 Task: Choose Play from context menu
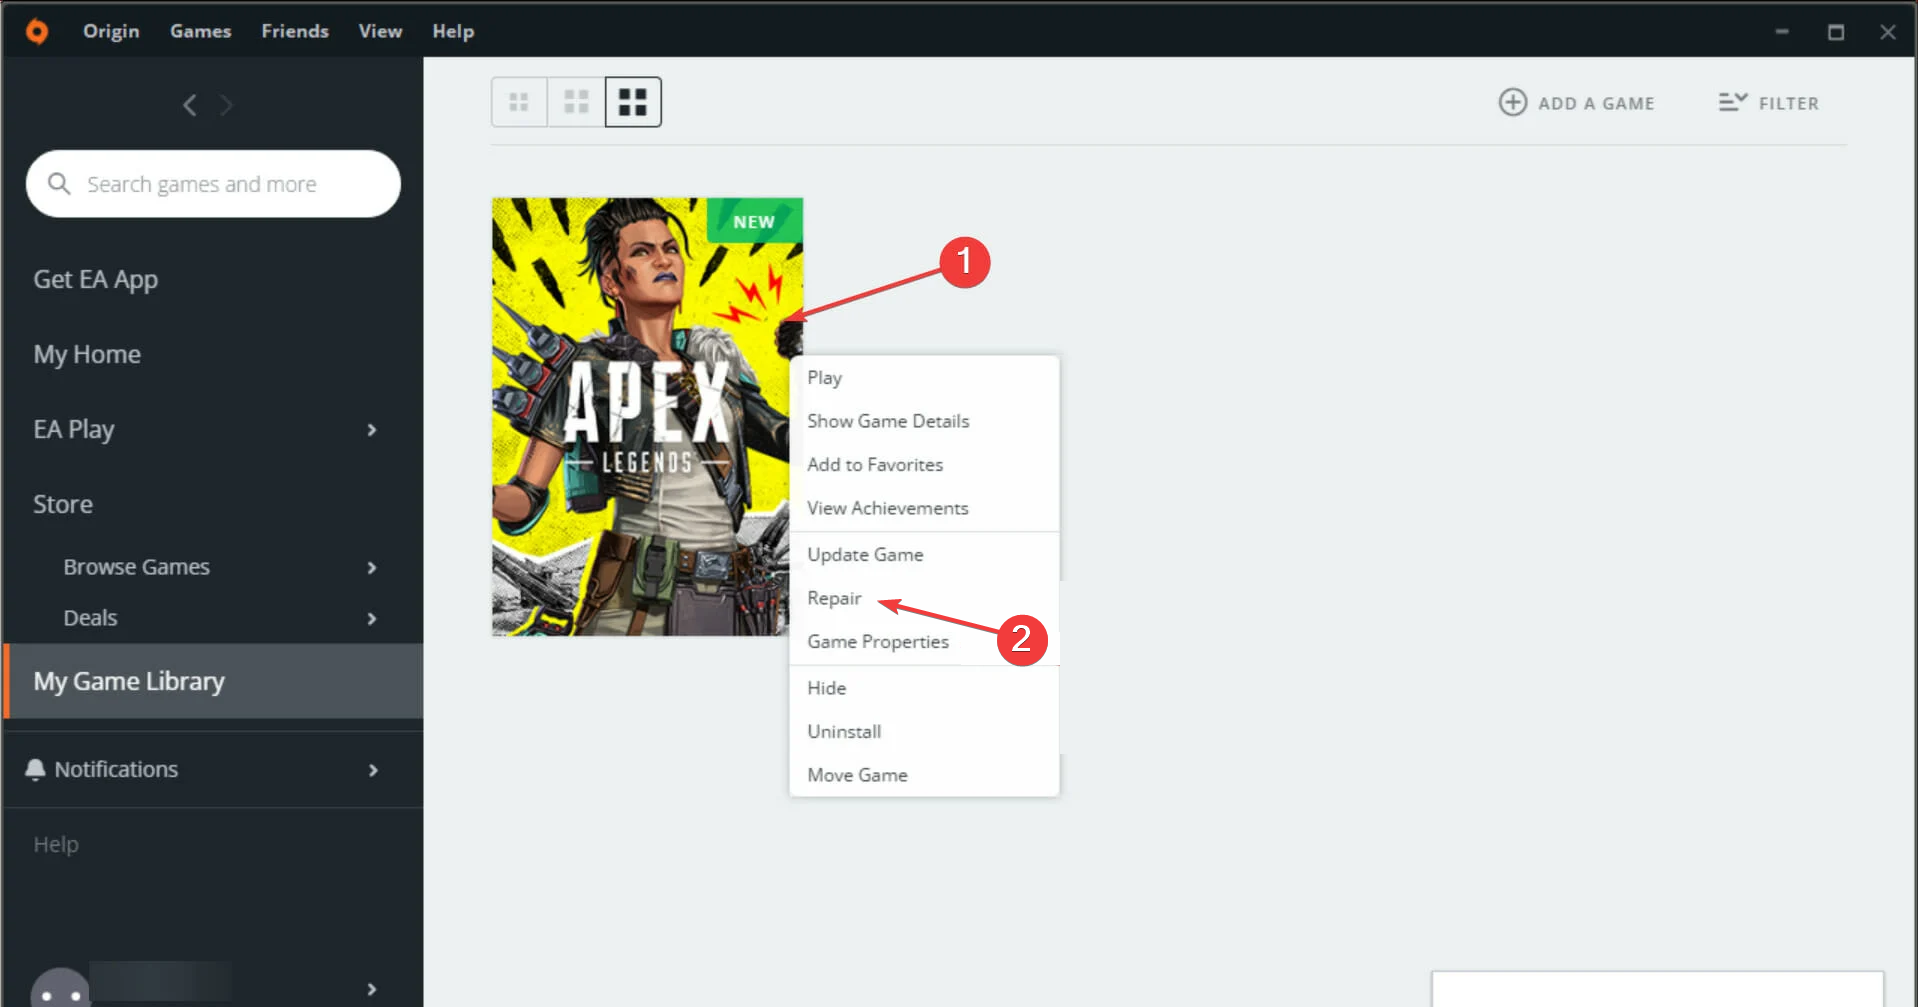click(924, 378)
